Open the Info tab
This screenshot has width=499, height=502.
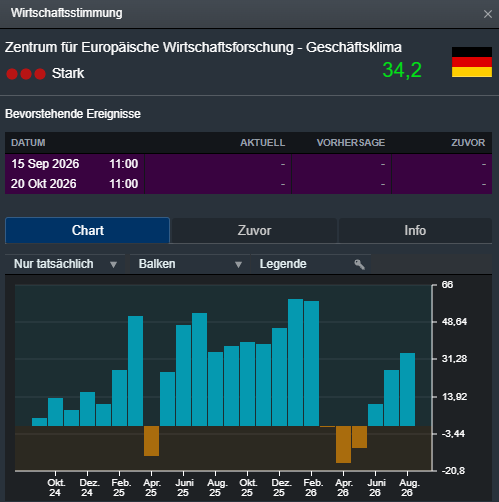pyautogui.click(x=415, y=231)
